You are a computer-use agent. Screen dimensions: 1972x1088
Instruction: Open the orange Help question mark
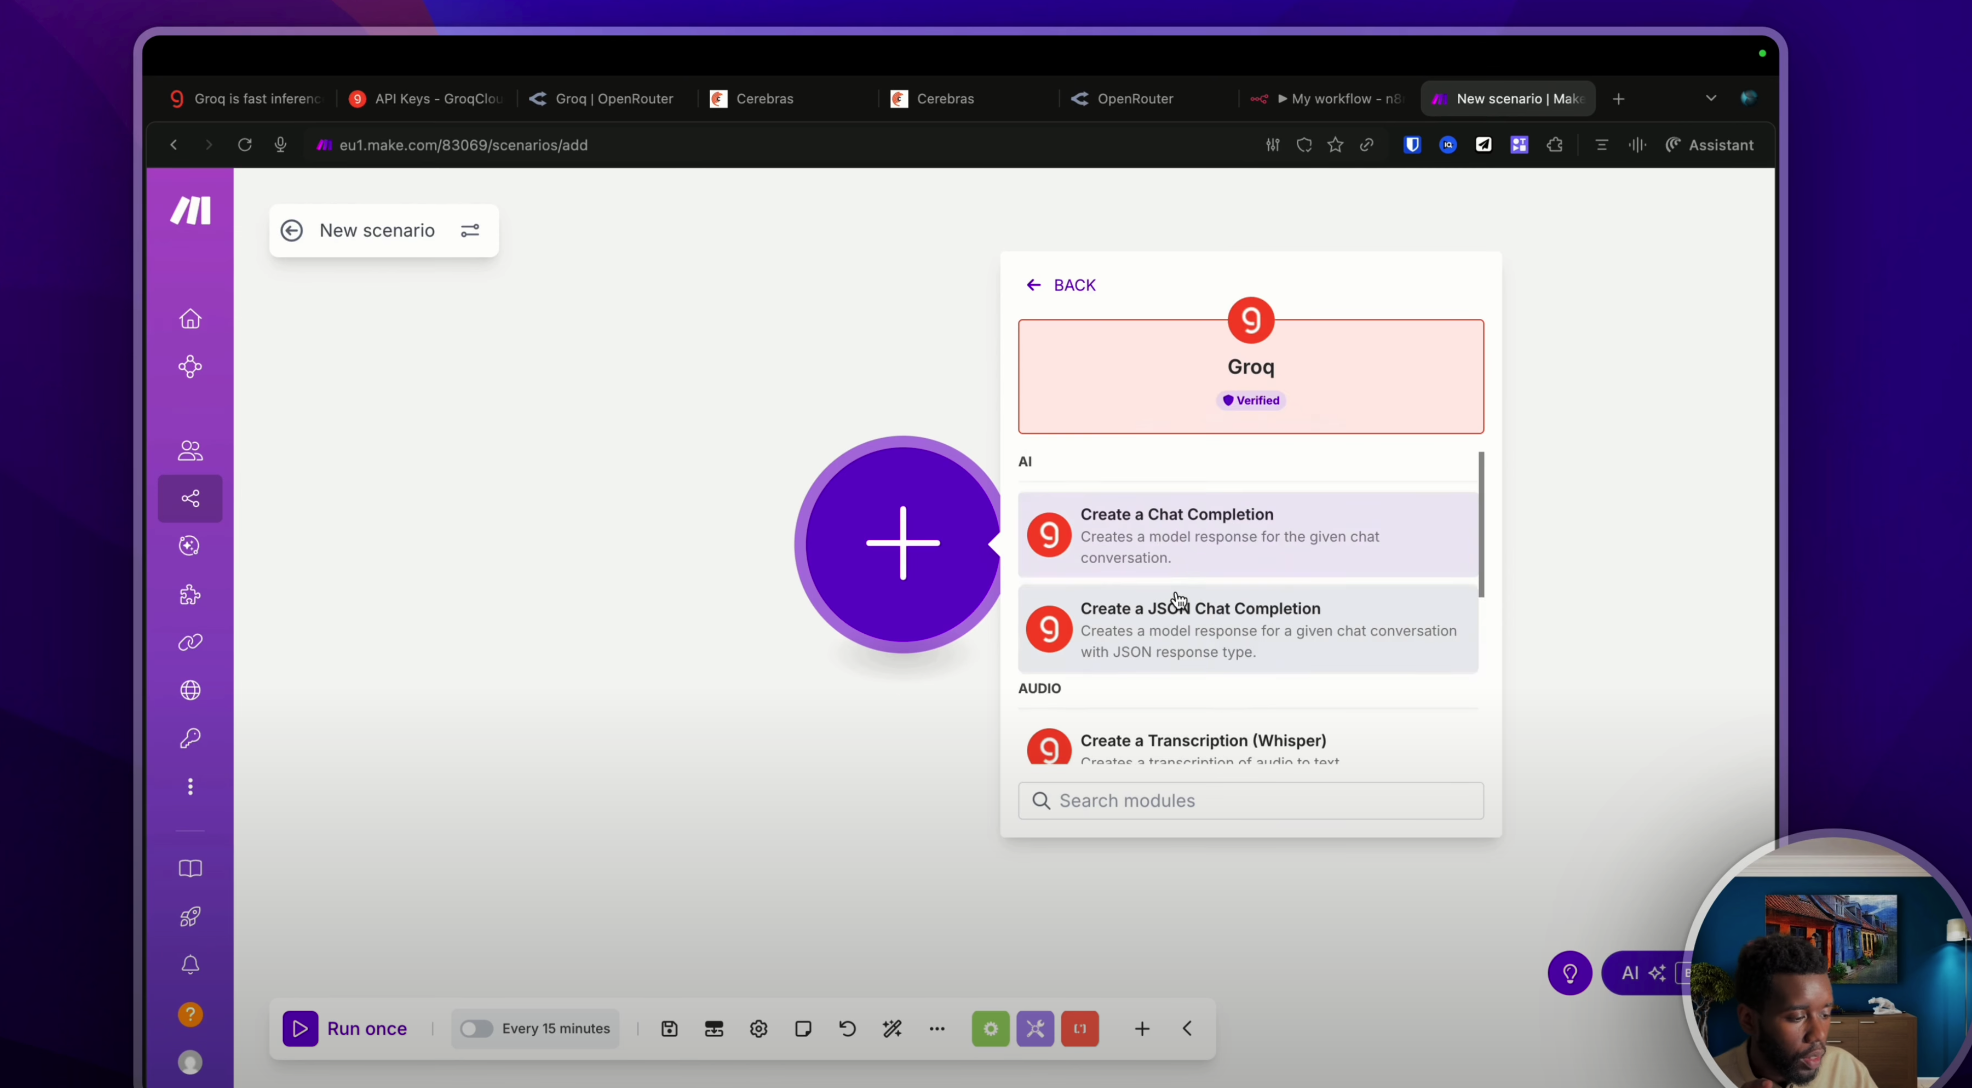coord(190,1014)
